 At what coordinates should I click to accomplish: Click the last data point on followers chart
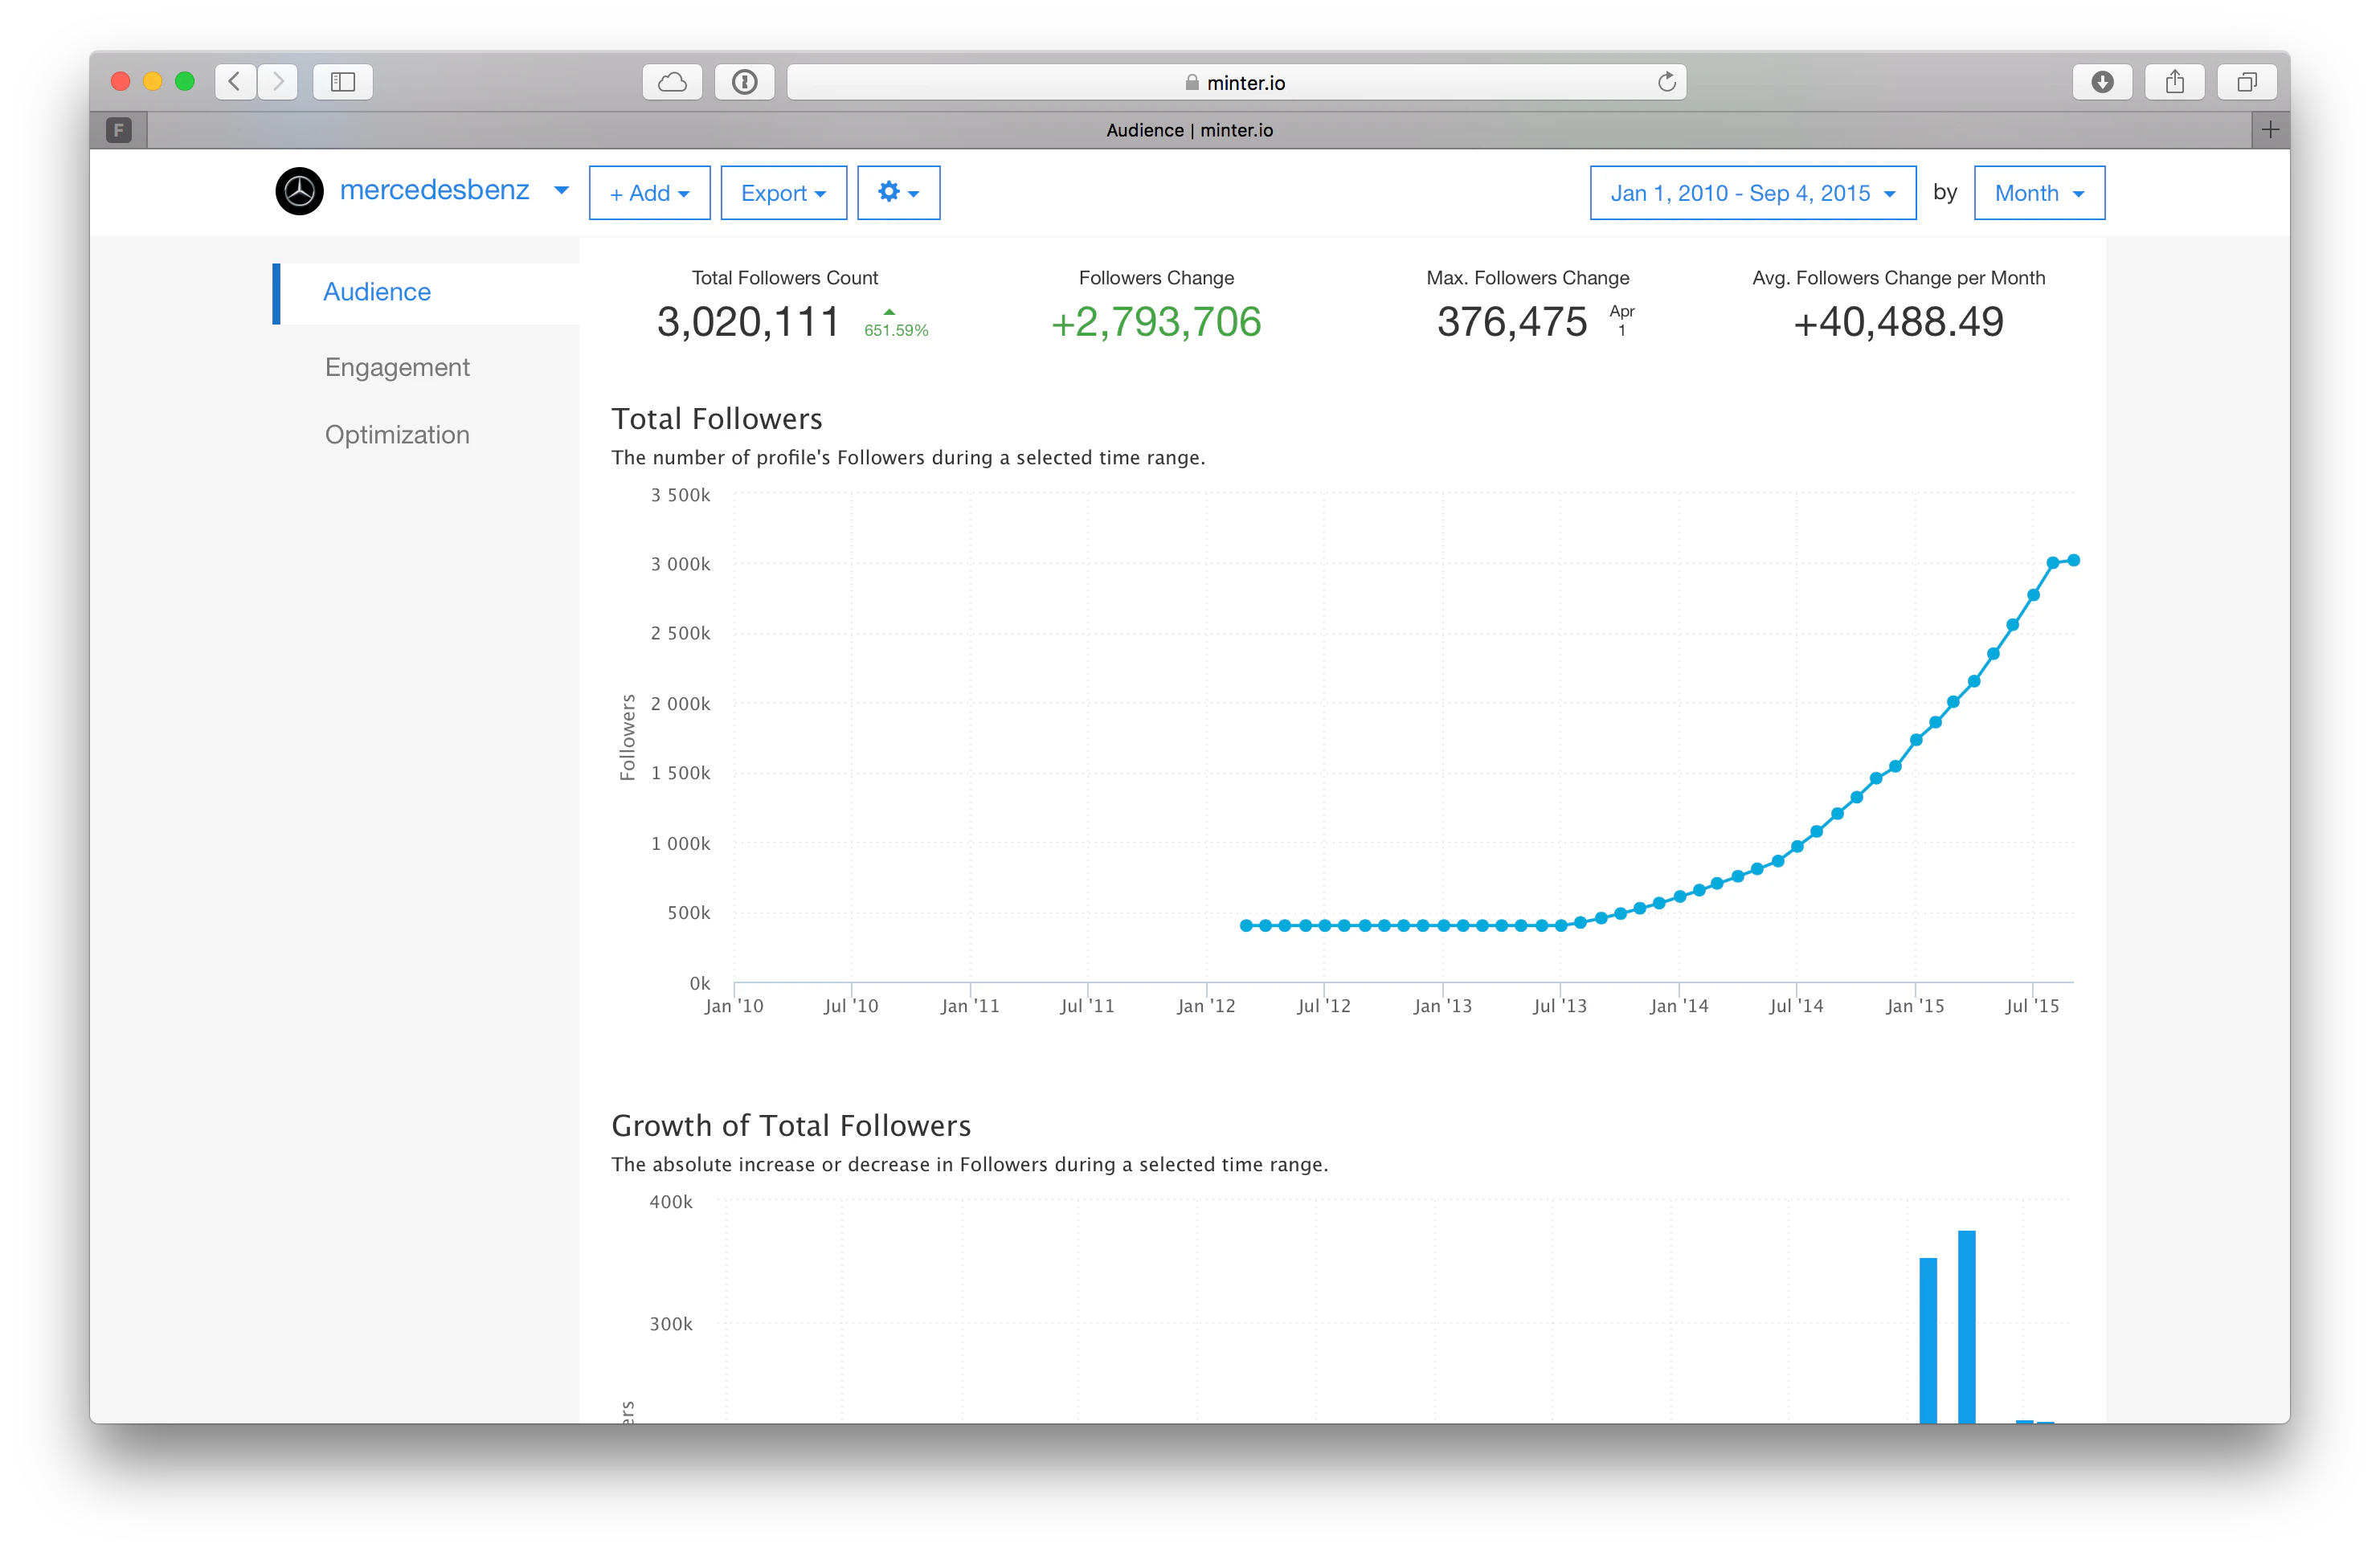[x=2073, y=560]
